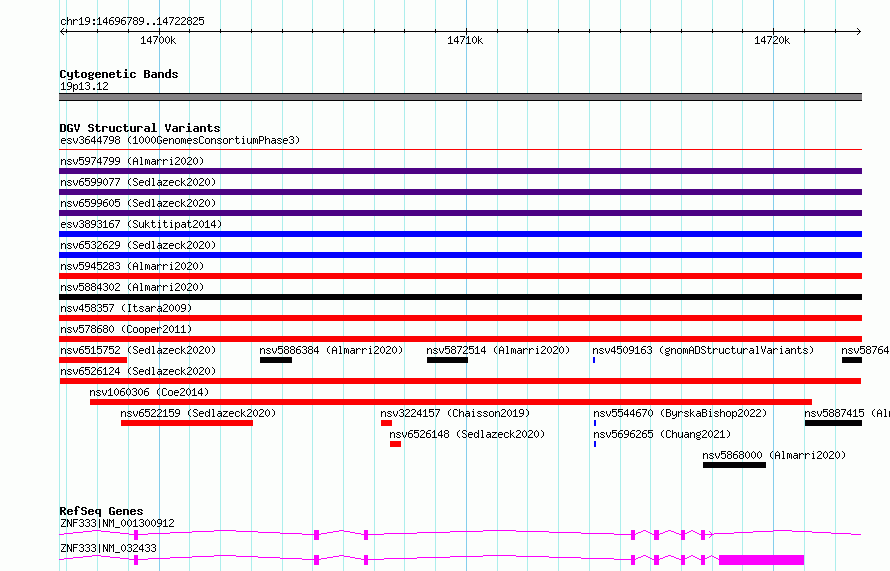Select the nsv5872514 (Almarri2020) black bar
This screenshot has height=571, width=890.
[447, 360]
